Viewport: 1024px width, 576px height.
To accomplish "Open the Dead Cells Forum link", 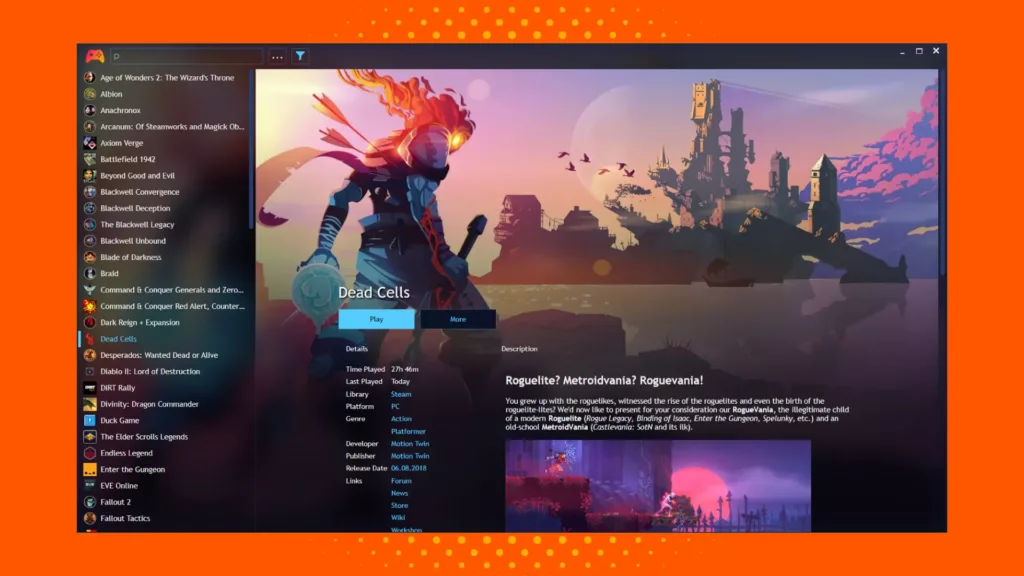I will tap(401, 480).
